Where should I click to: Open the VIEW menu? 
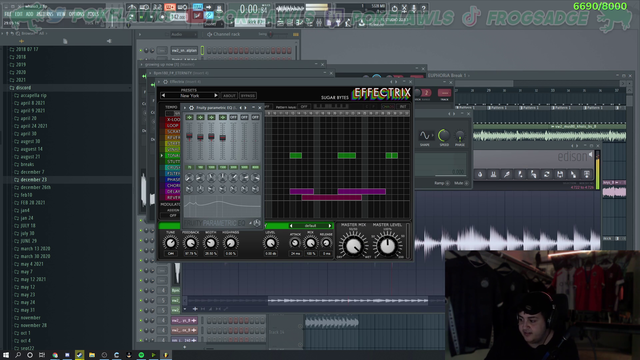pyautogui.click(x=61, y=14)
